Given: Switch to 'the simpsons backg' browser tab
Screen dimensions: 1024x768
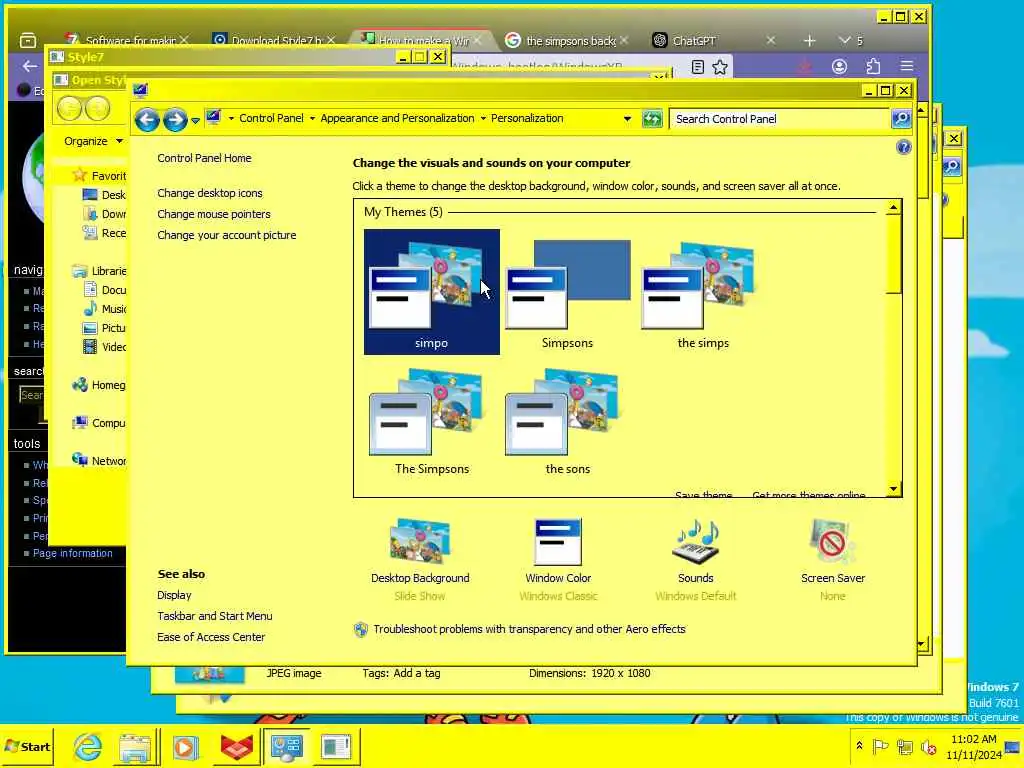Looking at the screenshot, I should pos(566,40).
